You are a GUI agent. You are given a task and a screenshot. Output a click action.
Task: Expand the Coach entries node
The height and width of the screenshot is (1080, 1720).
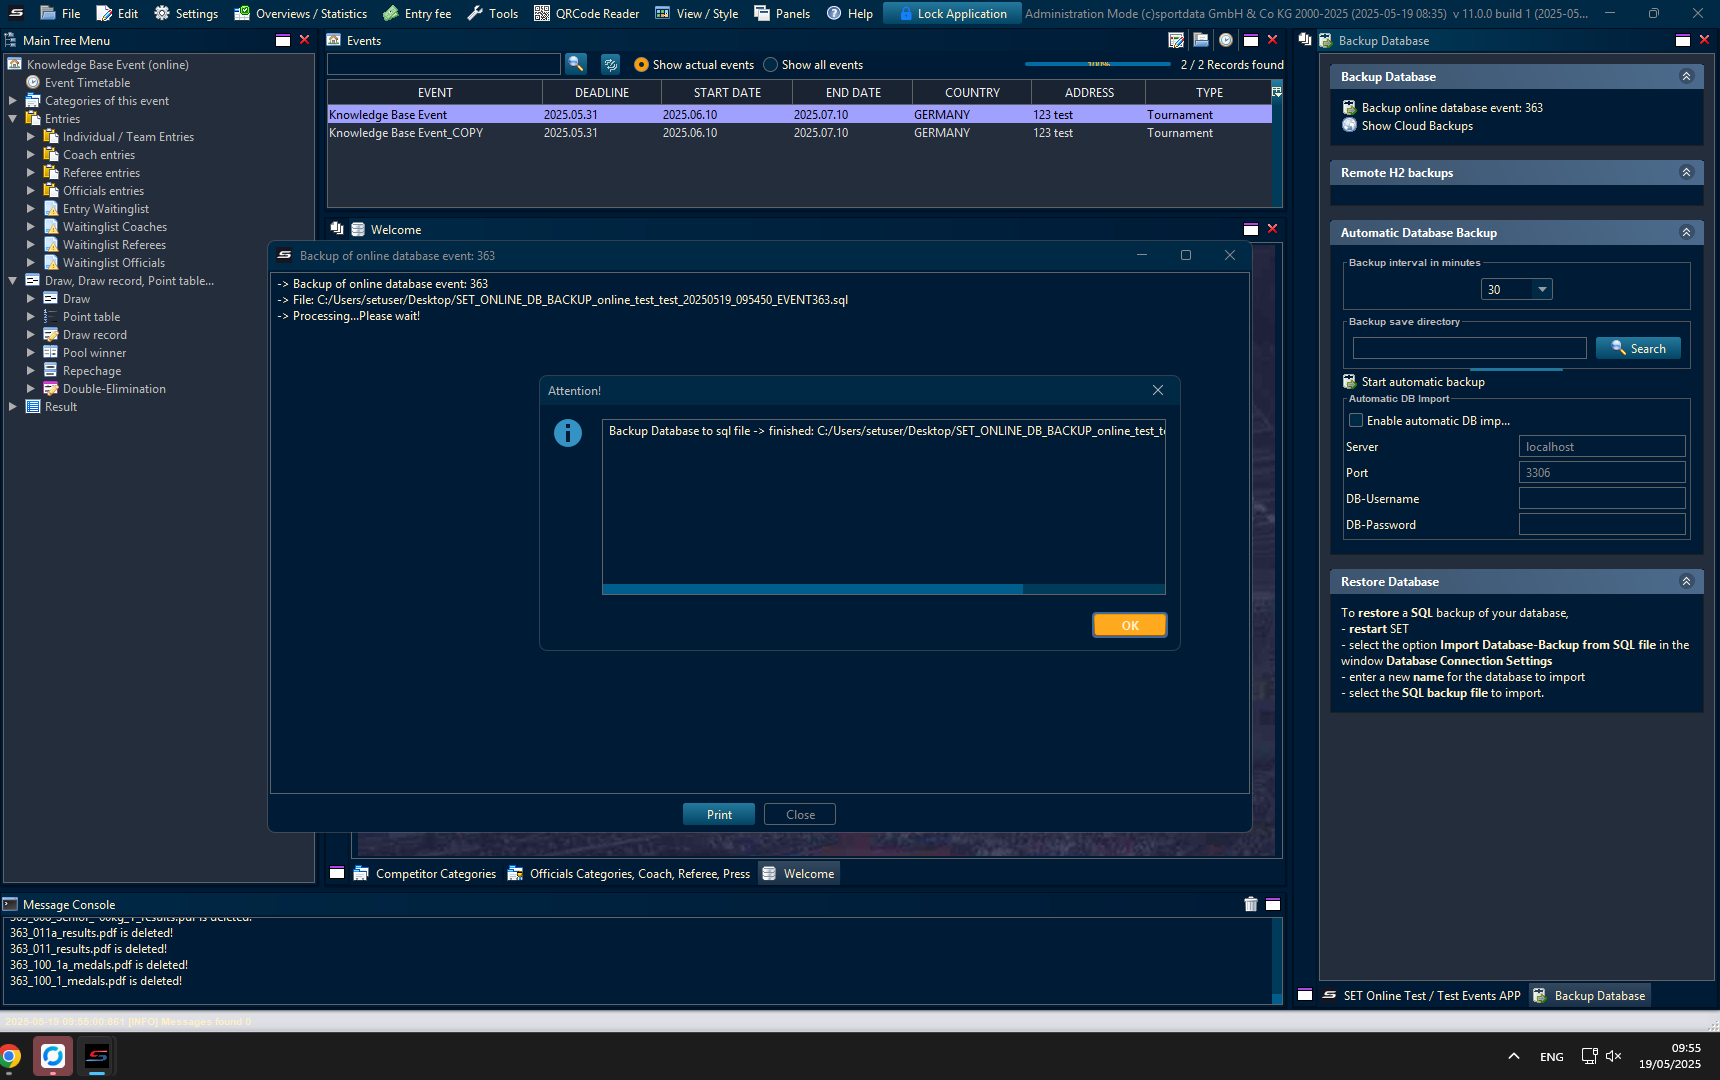31,155
